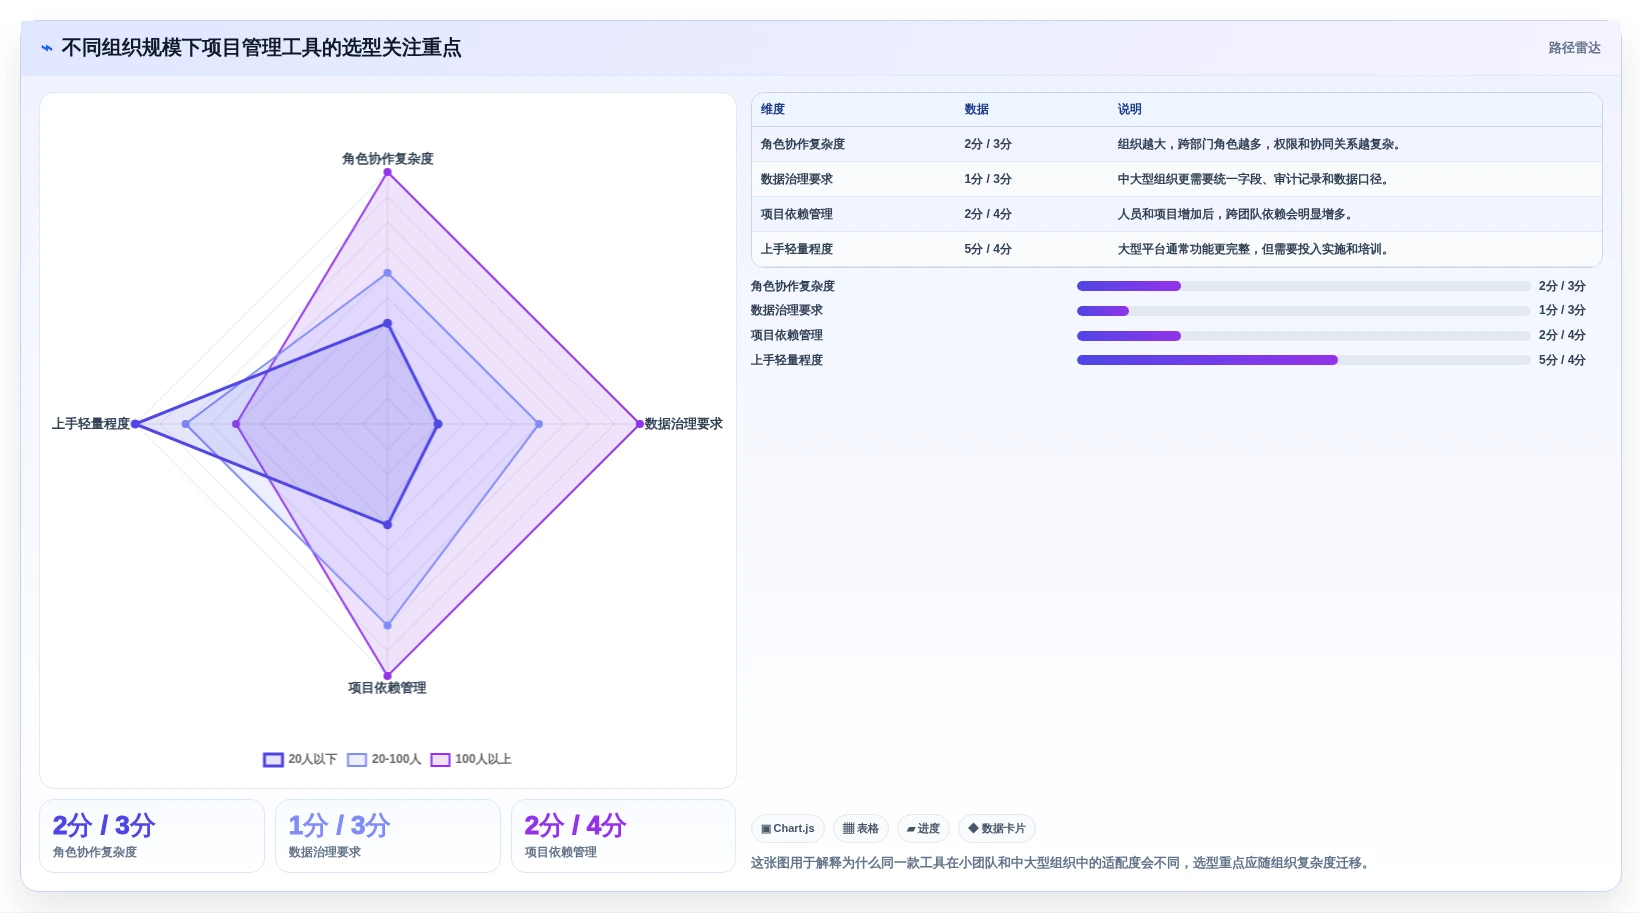Open the 1分 / 3分 数据治理要求 stat card

click(x=388, y=836)
